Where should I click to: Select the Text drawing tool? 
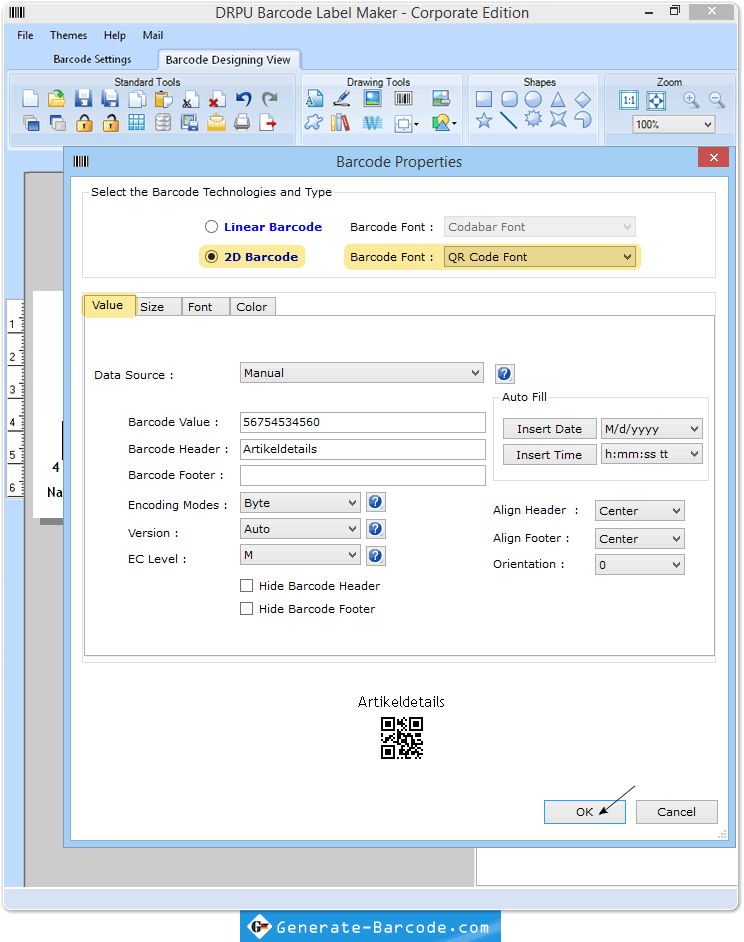314,99
